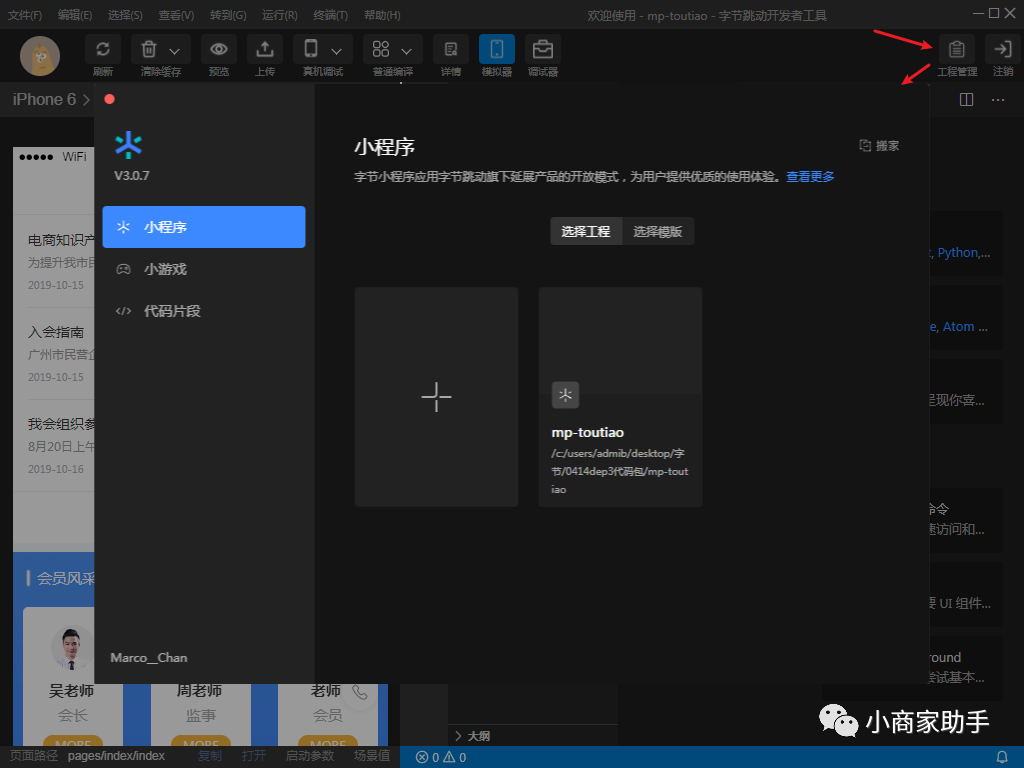Click the 真机调试 phone icon
This screenshot has height=768, width=1024.
point(312,50)
